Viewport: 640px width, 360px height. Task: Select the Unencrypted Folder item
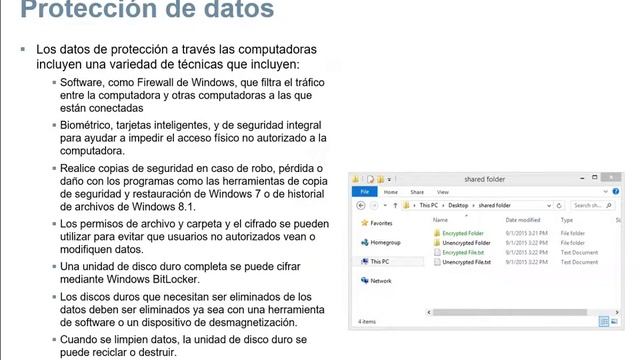tap(466, 243)
